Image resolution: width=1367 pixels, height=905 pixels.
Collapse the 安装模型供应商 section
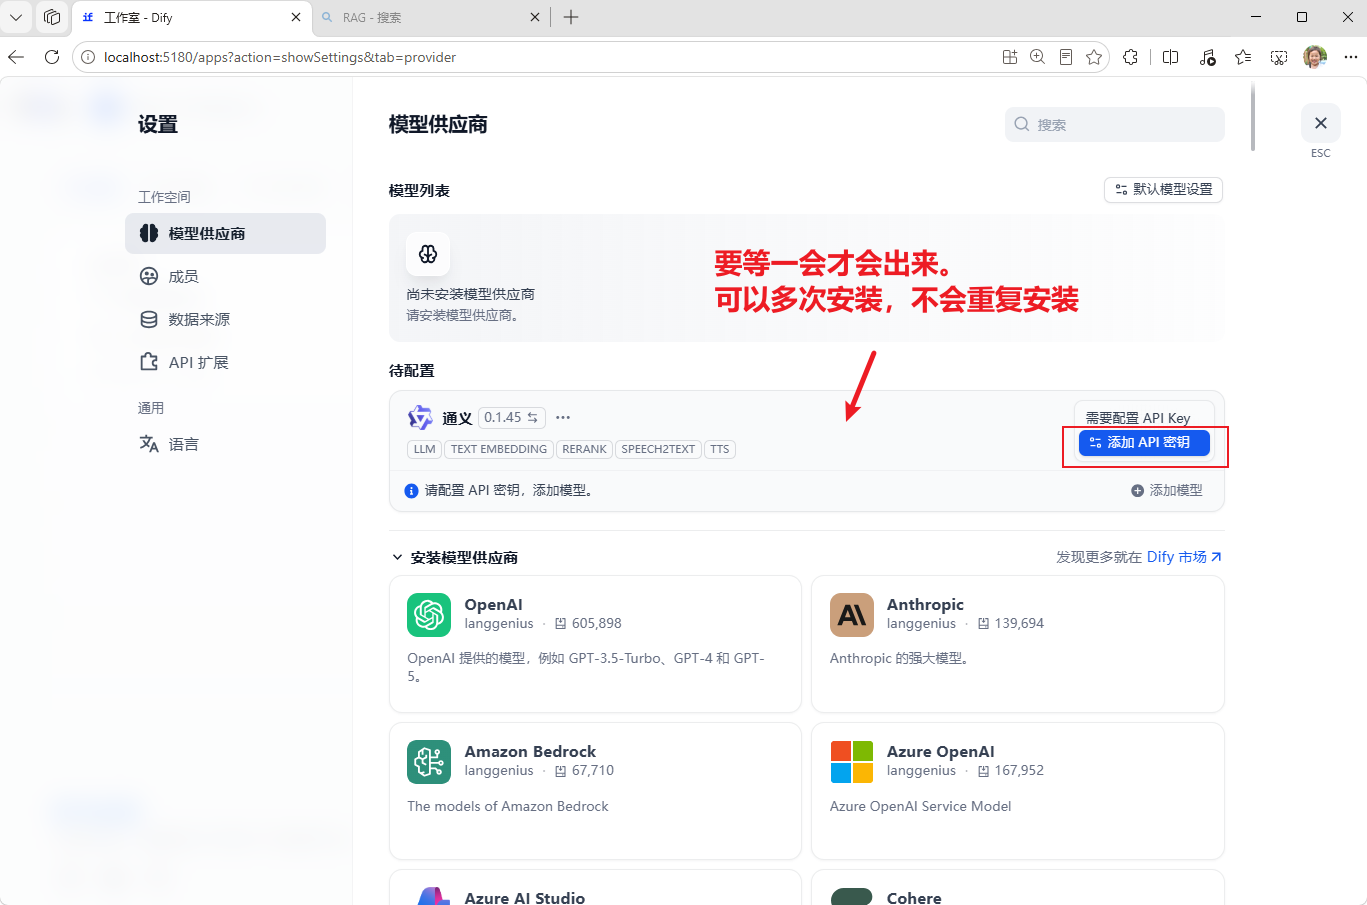(454, 557)
